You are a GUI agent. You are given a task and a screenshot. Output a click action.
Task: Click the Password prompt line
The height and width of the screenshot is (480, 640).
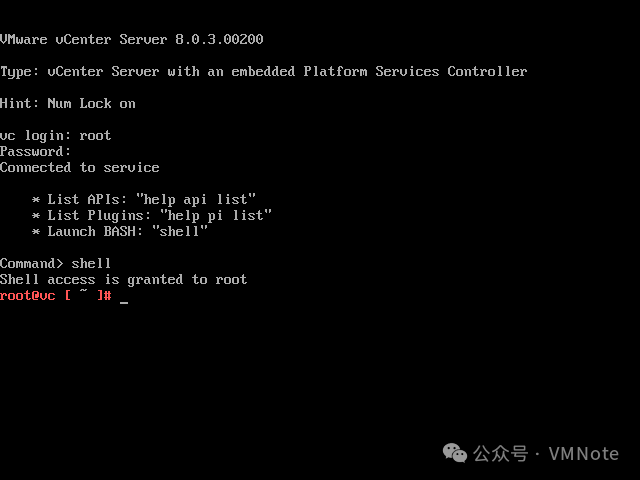click(35, 151)
